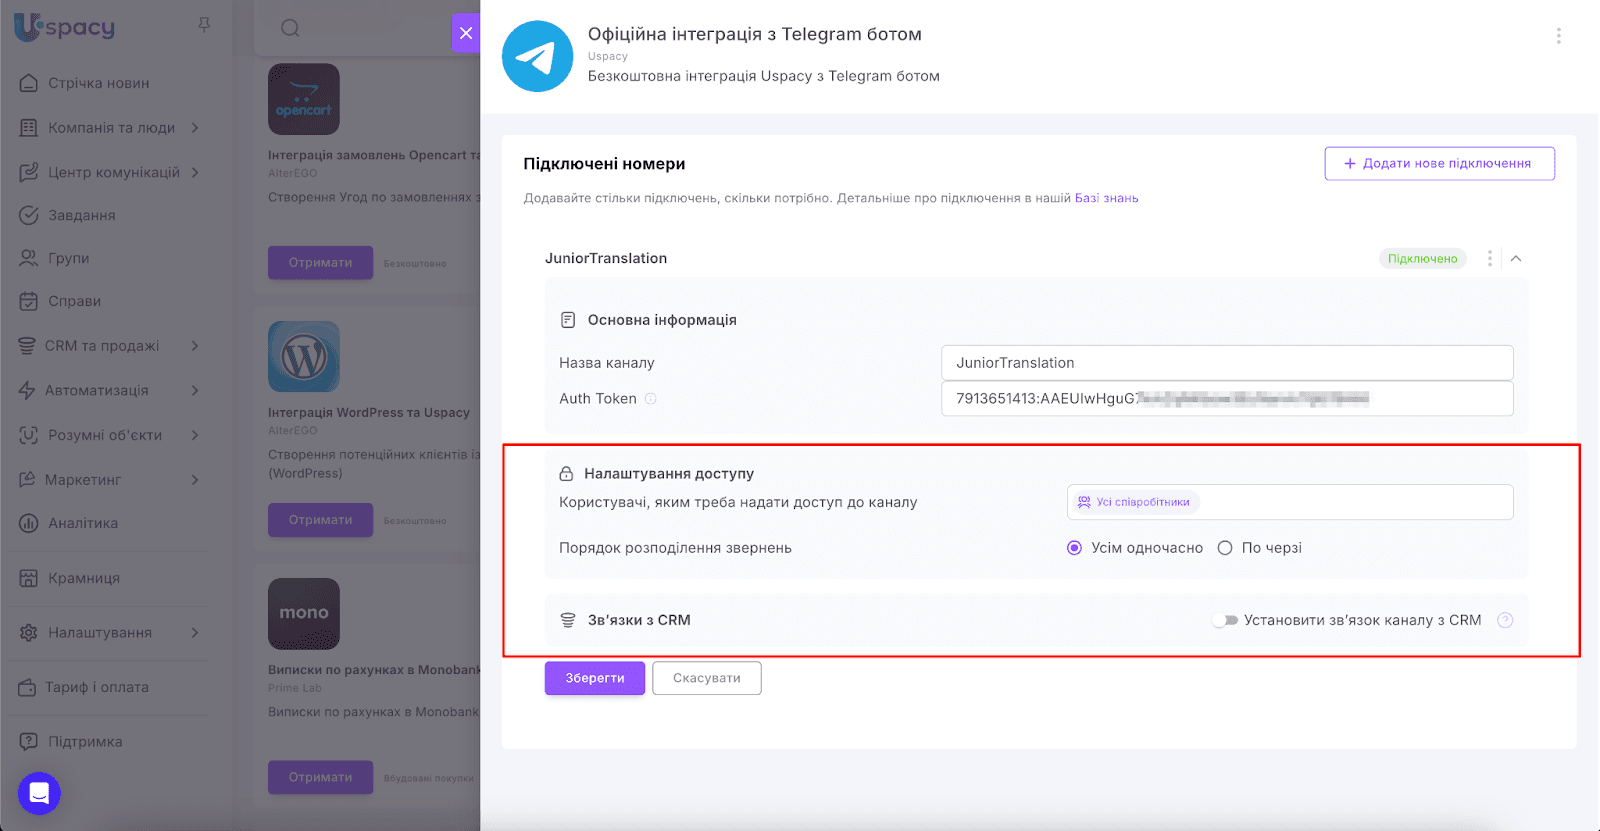Open the Групи section icon
This screenshot has height=831, width=1600.
[x=27, y=258]
